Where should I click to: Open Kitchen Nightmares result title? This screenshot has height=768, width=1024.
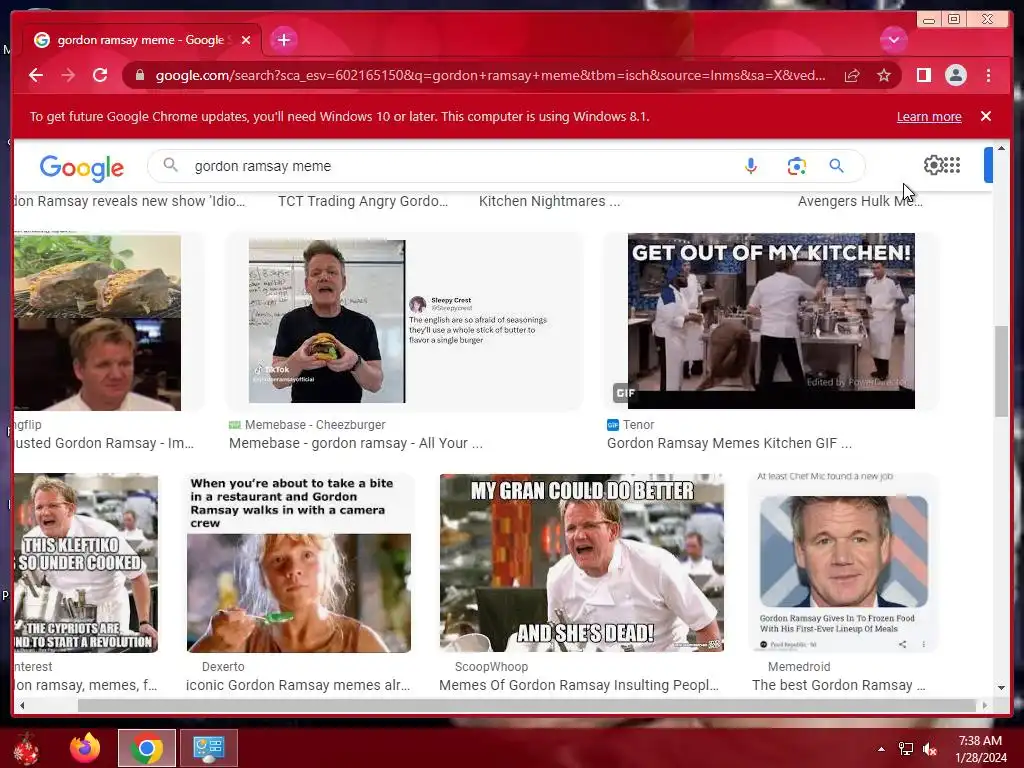coord(549,201)
